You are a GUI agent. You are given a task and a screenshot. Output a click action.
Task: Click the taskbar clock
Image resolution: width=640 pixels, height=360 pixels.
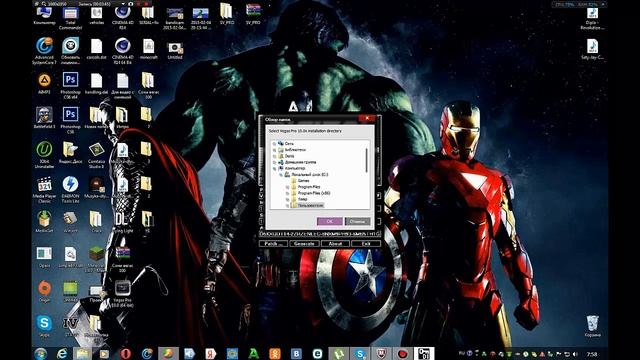coord(592,354)
